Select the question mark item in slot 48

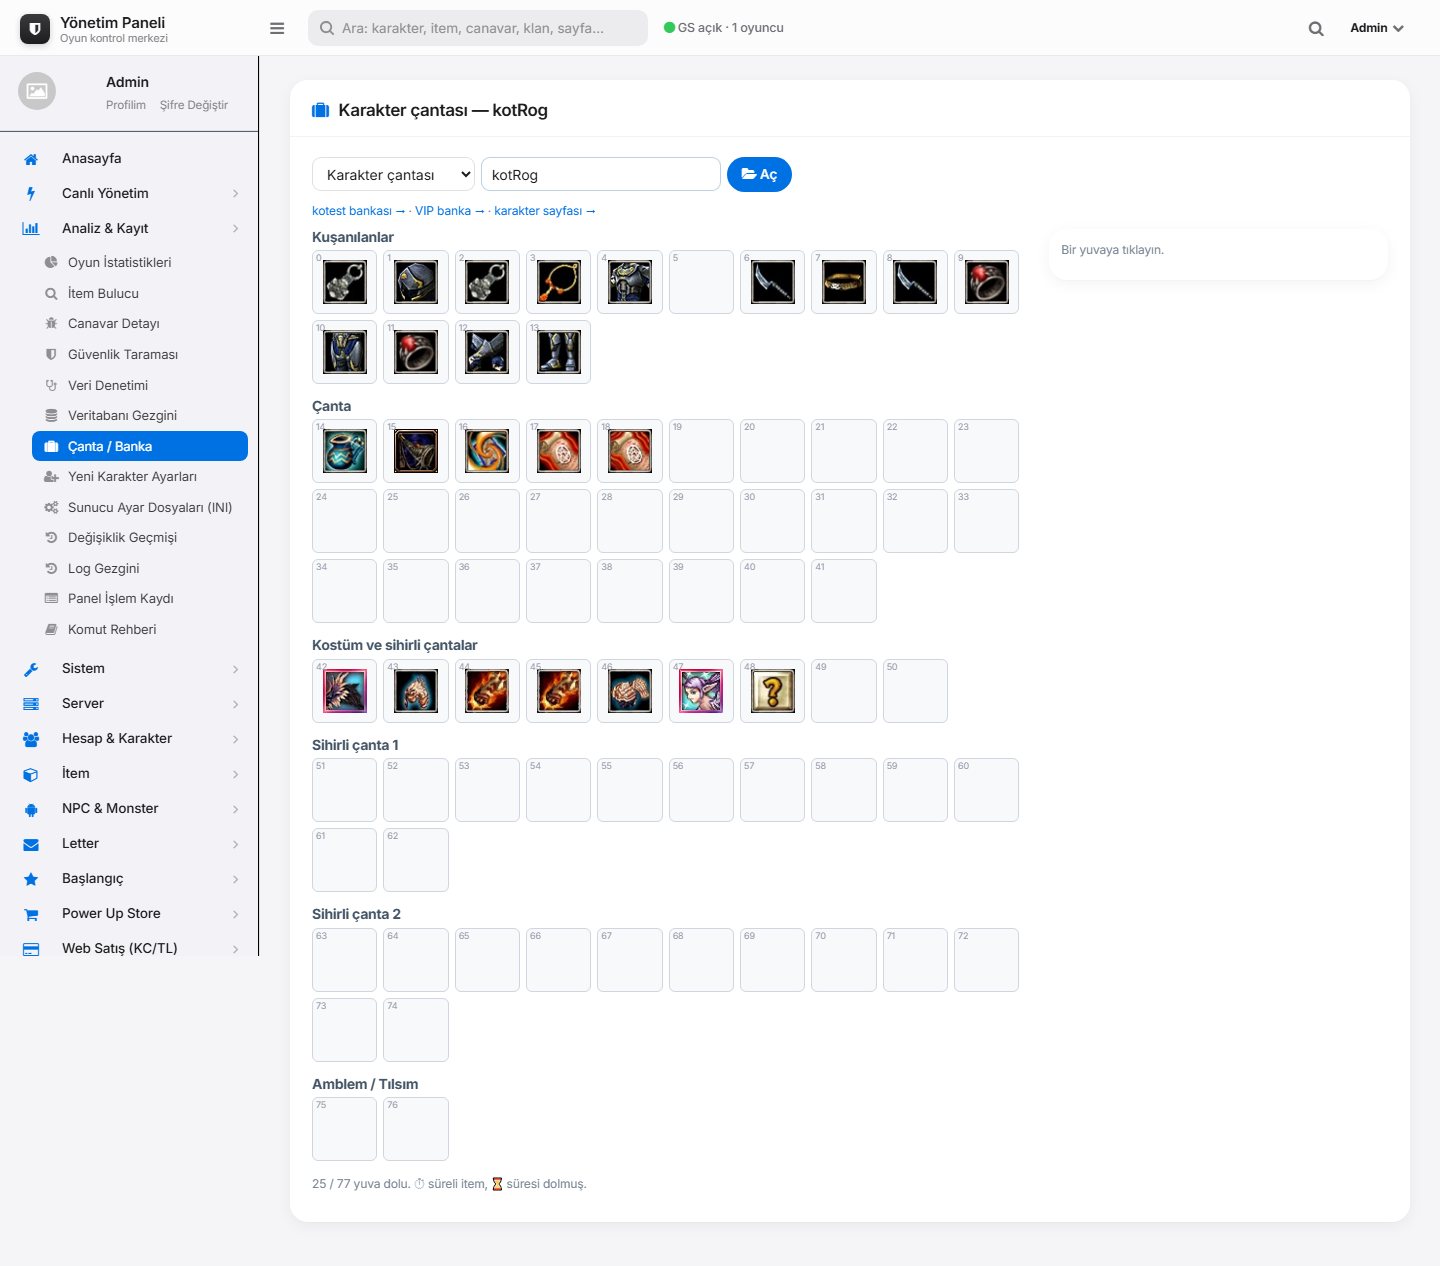pyautogui.click(x=772, y=691)
